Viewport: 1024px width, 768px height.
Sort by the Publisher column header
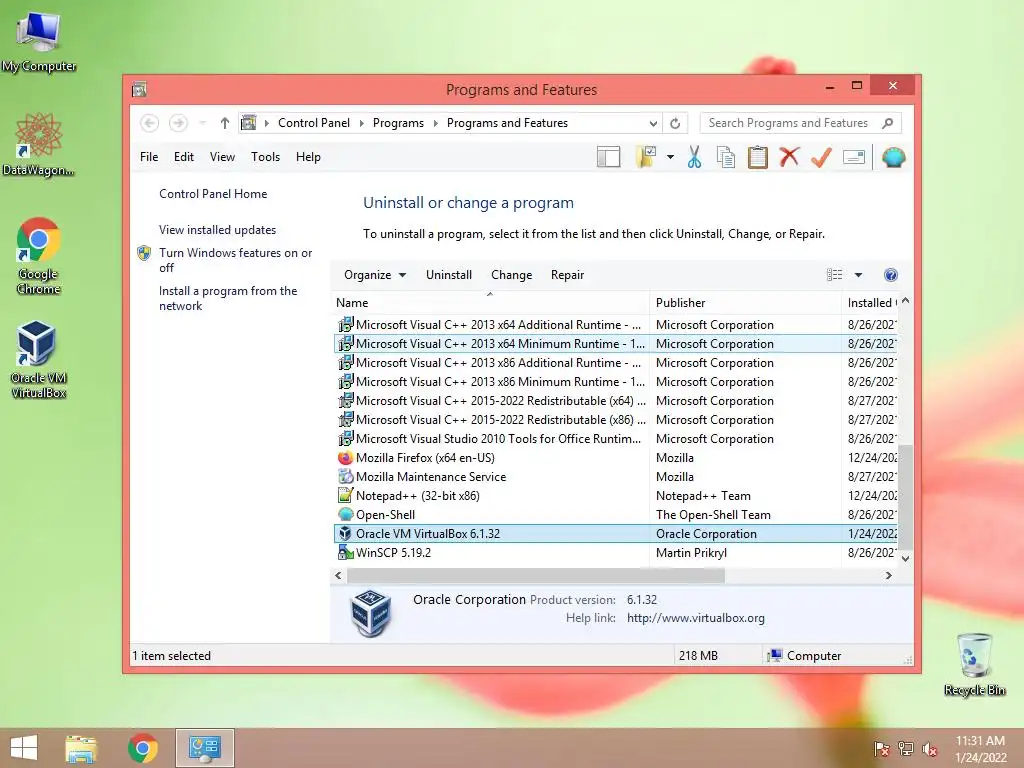pyautogui.click(x=745, y=302)
